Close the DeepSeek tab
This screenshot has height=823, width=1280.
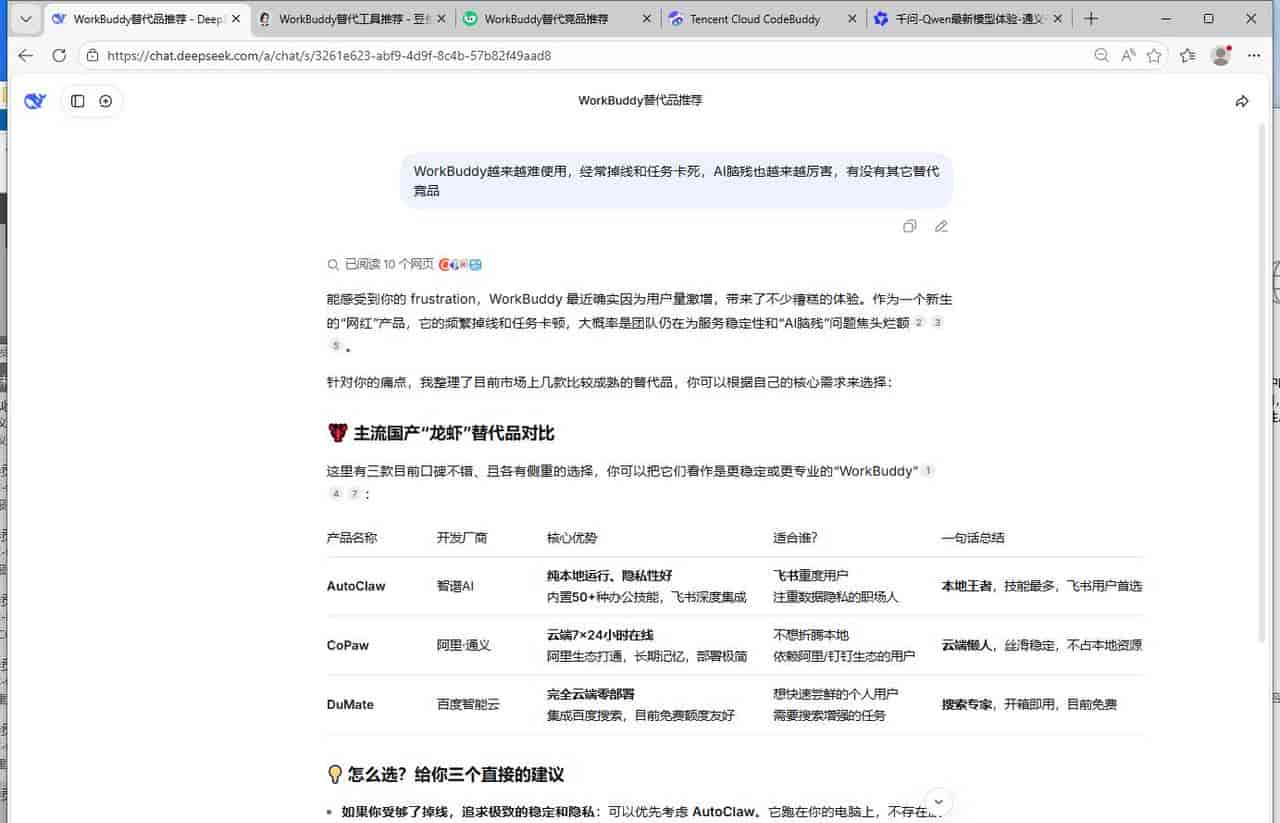tap(236, 19)
